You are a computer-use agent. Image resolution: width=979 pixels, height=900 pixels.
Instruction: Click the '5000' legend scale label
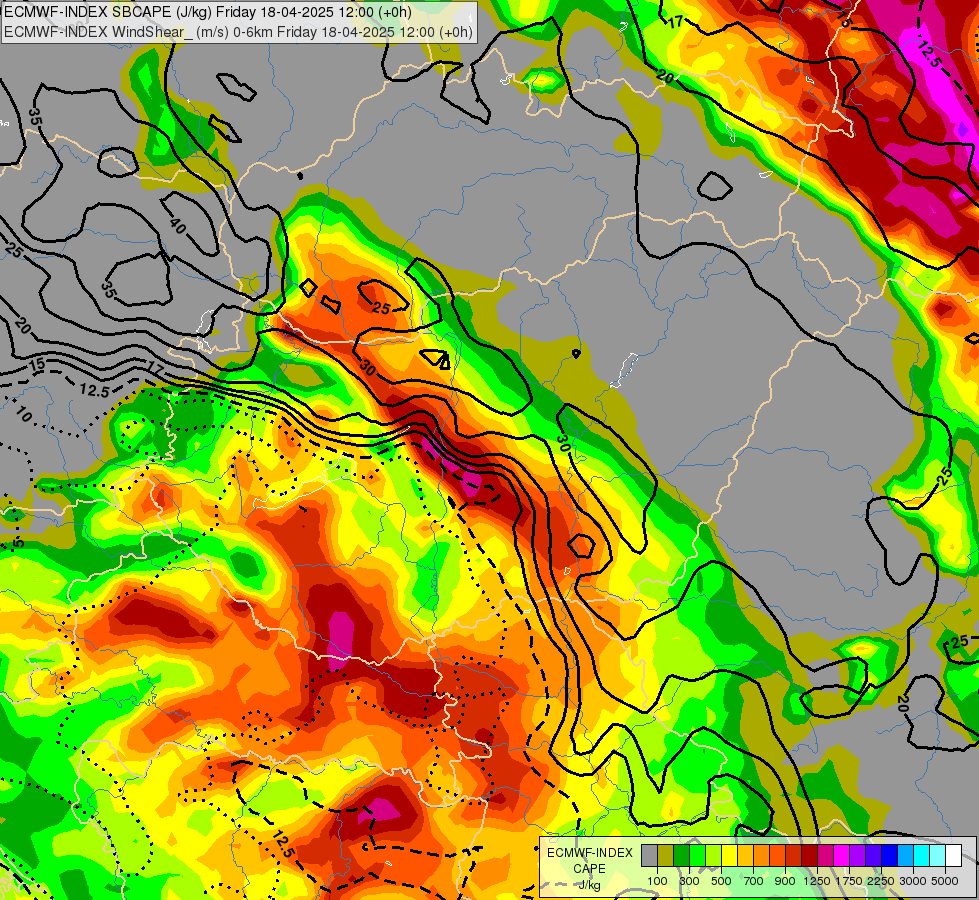coord(945,881)
